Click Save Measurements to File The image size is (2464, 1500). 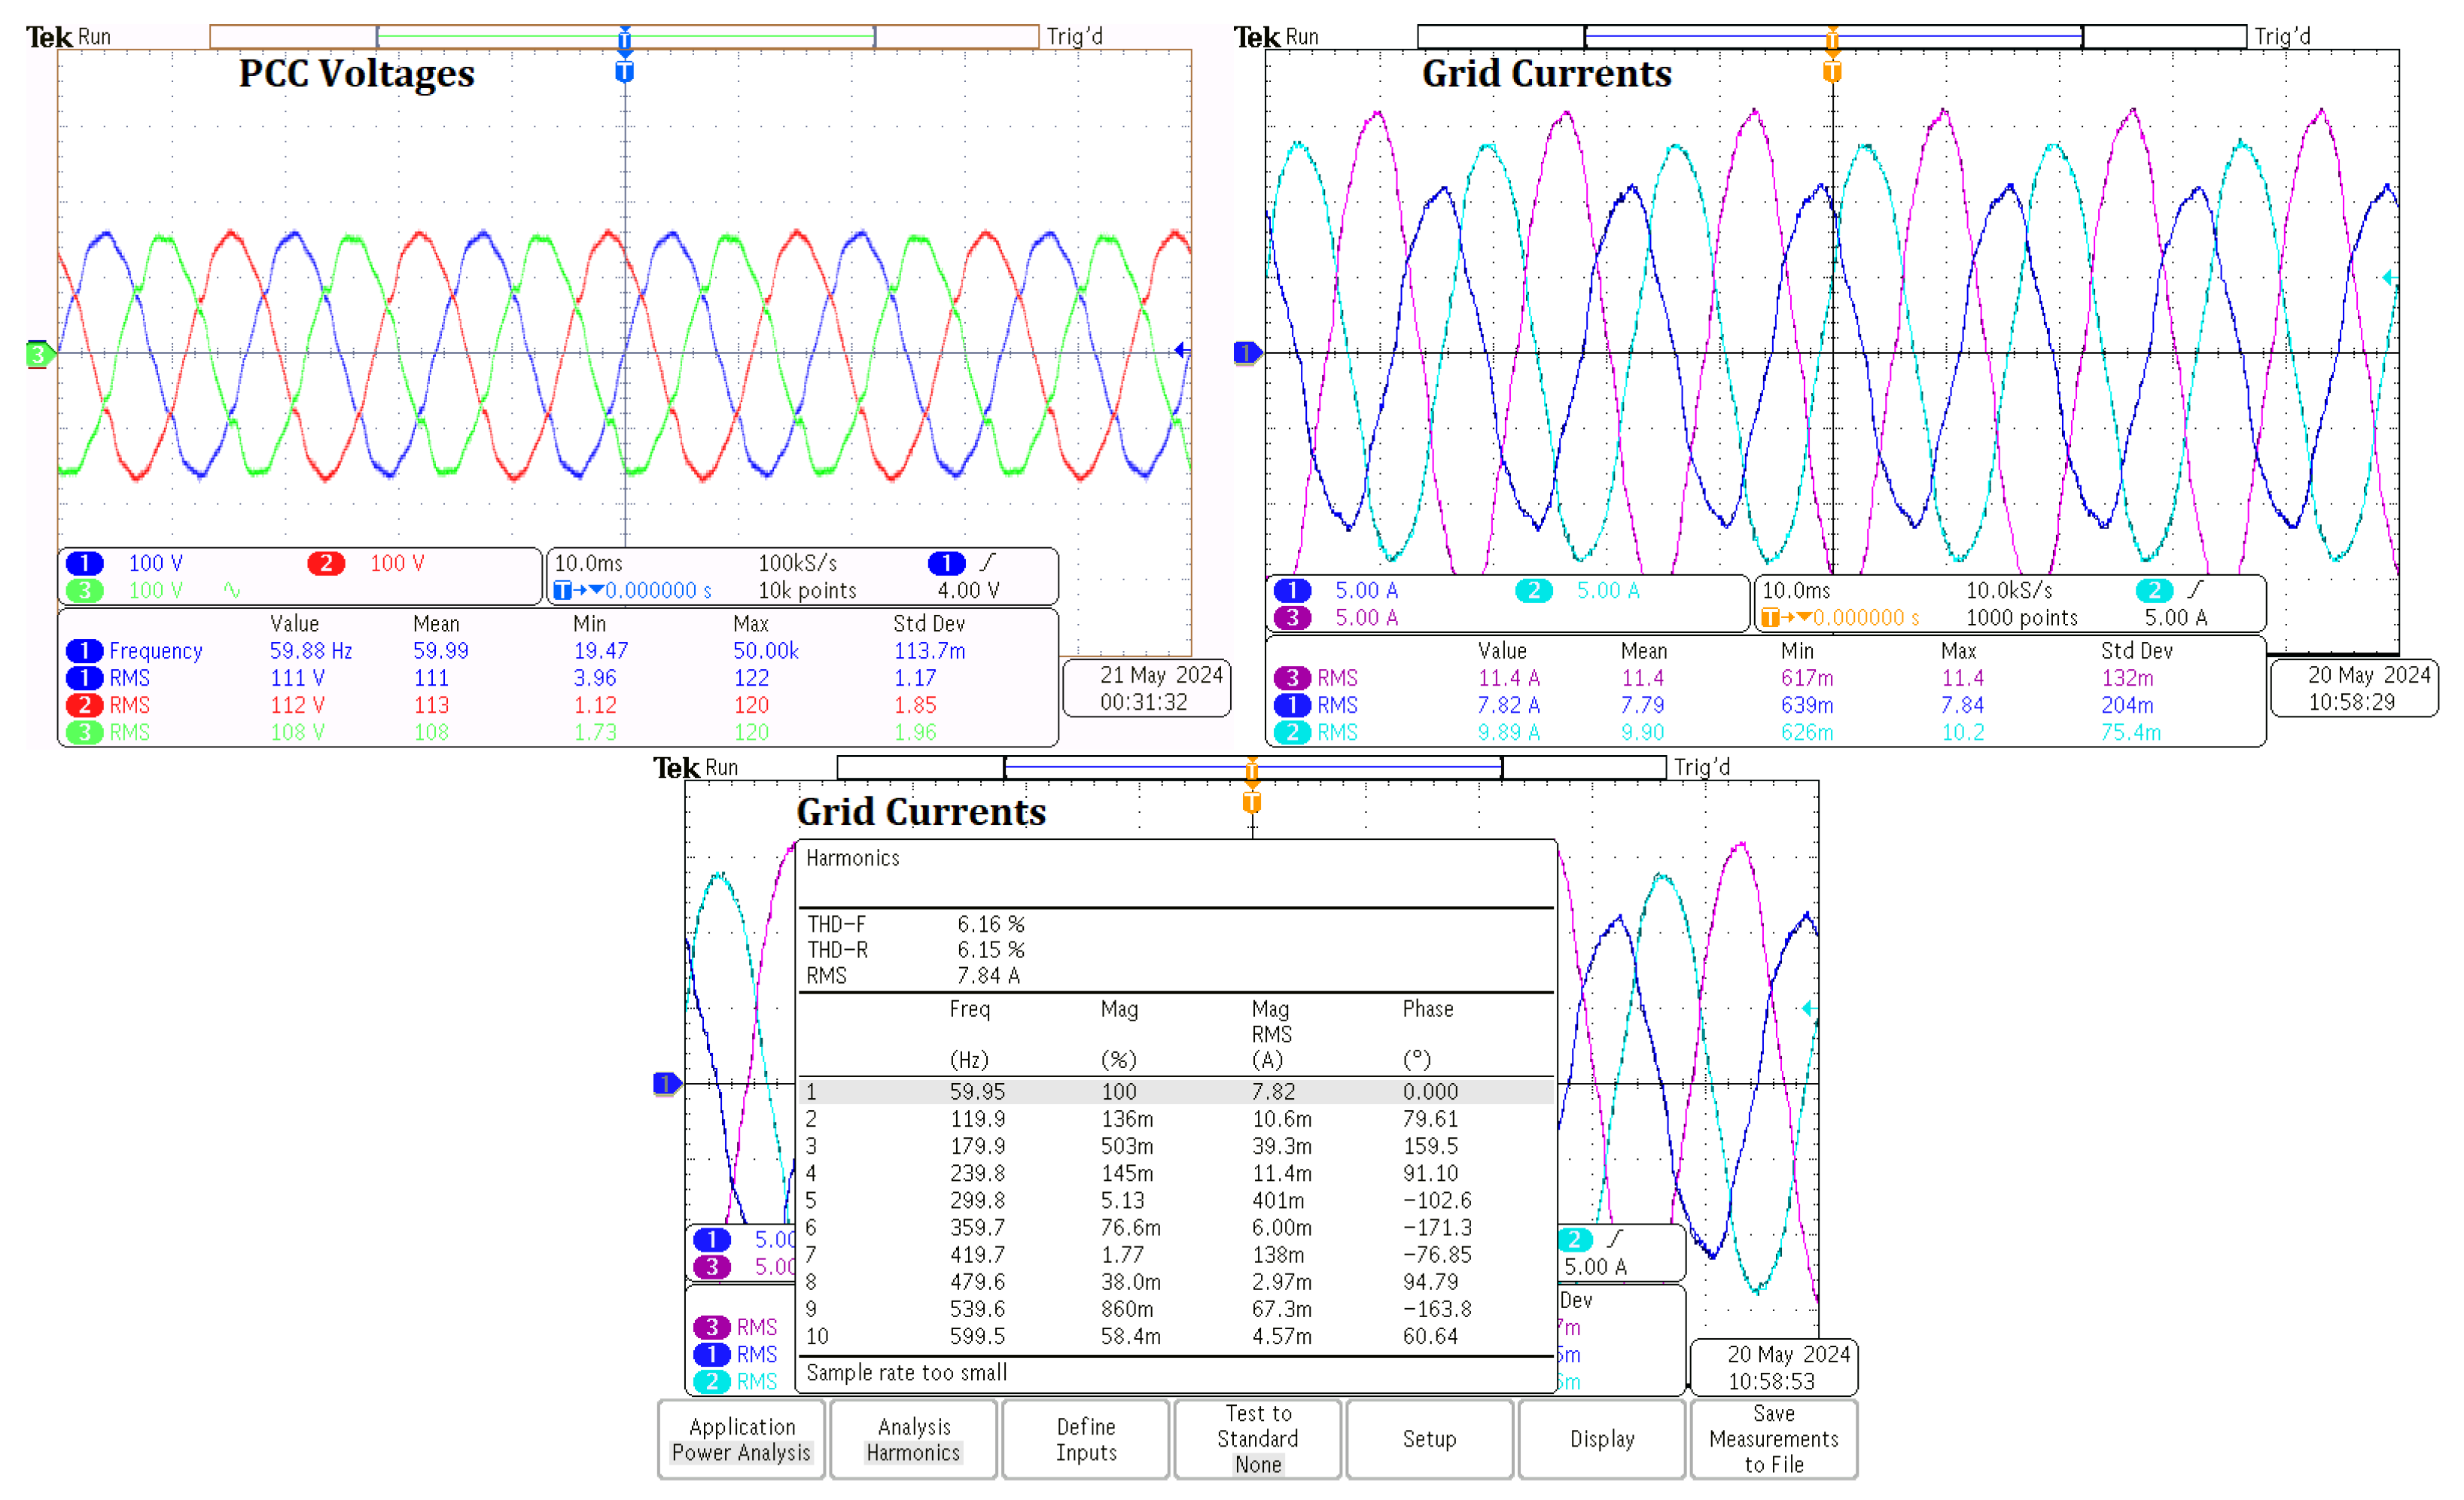pyautogui.click(x=1773, y=1439)
